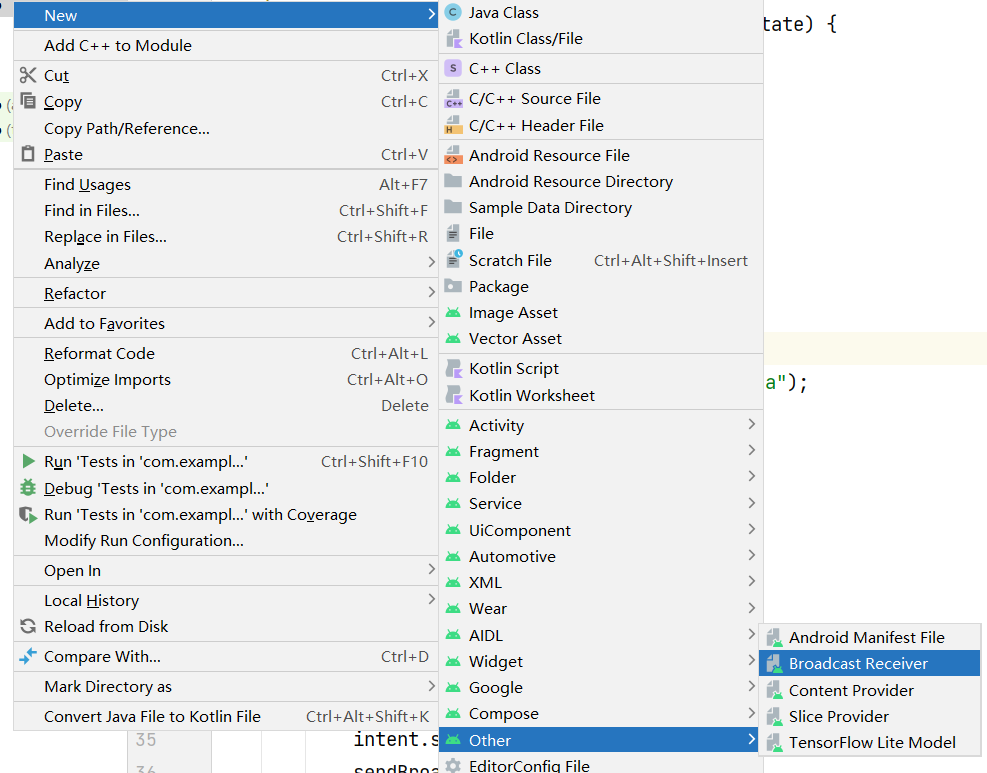Expand the Mark Directory as submenu arrow

click(432, 686)
